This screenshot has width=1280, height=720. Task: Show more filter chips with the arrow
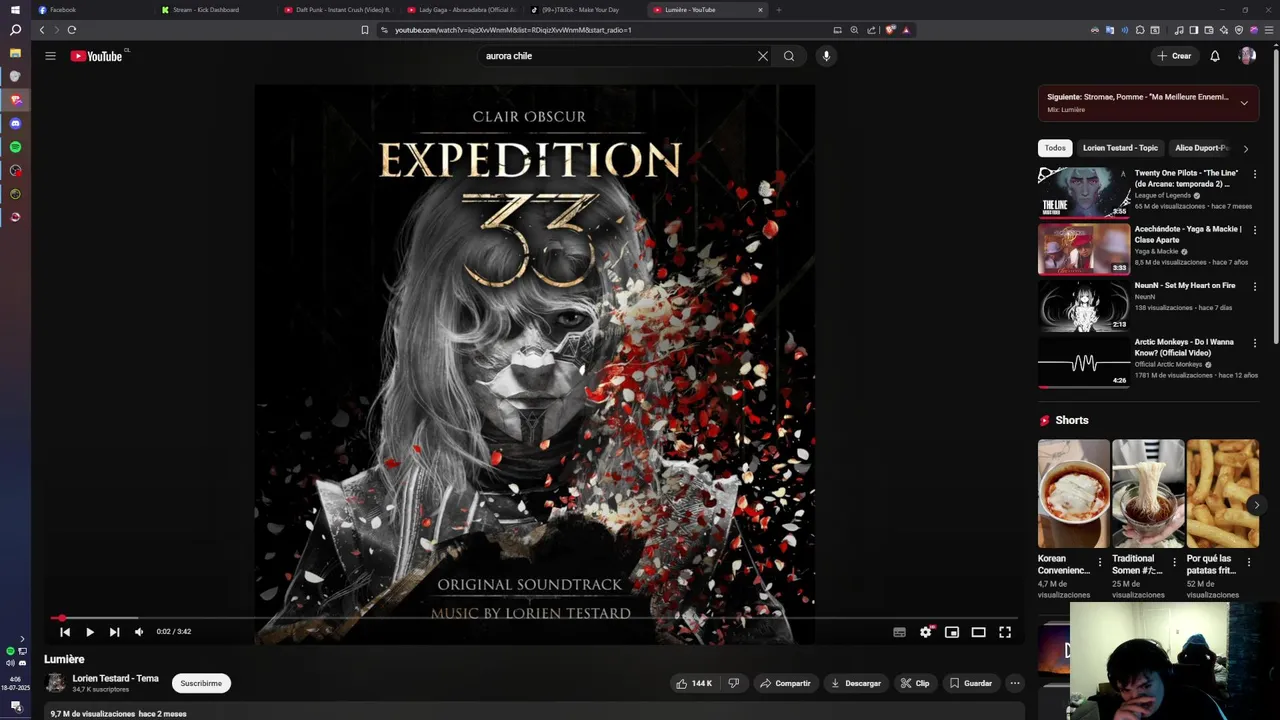(x=1245, y=148)
